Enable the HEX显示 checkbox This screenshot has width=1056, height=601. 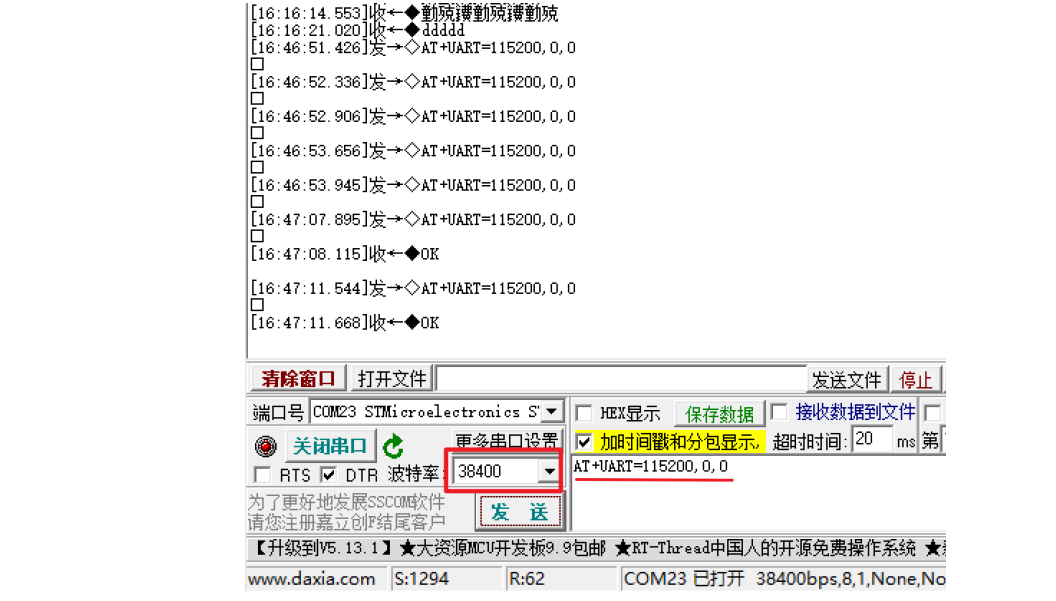(x=582, y=411)
